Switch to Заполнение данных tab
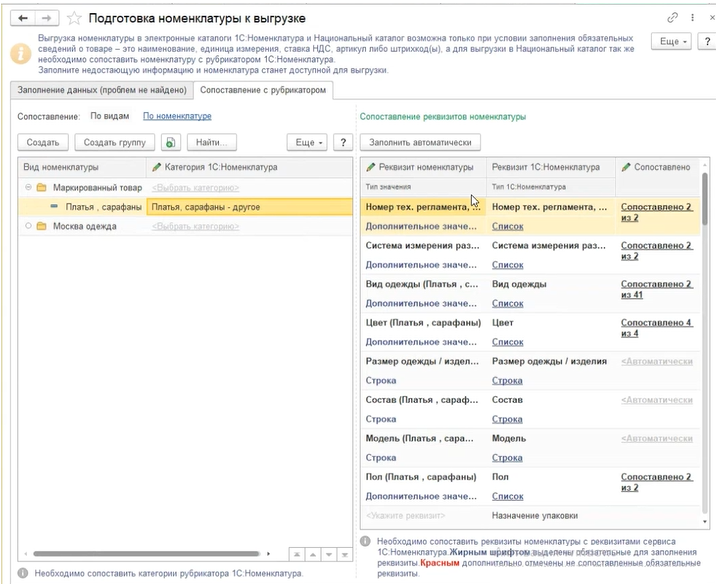The width and height of the screenshot is (716, 584). coord(102,90)
